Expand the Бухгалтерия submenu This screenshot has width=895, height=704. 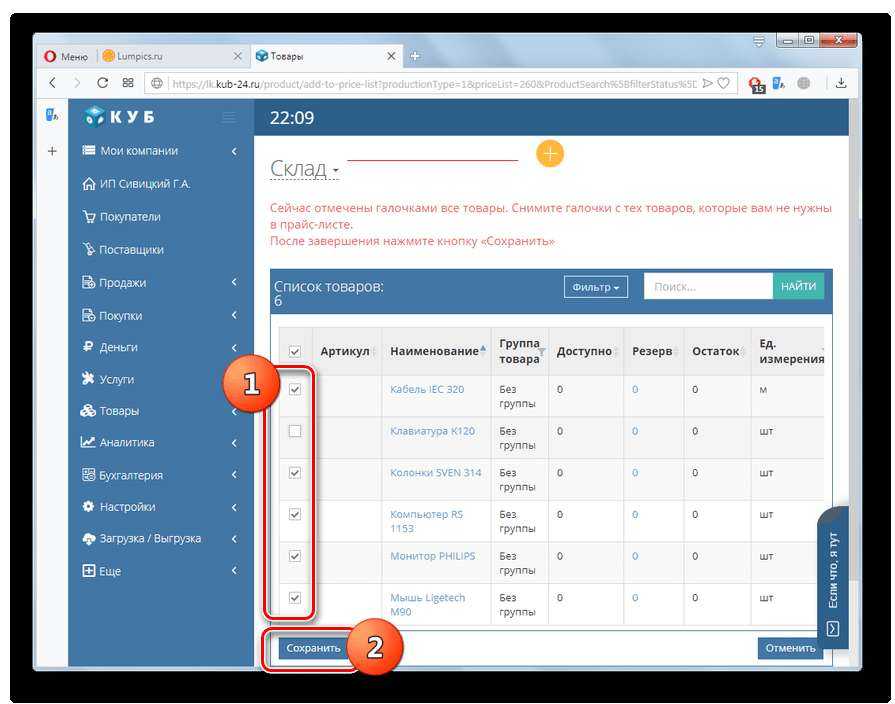click(234, 474)
